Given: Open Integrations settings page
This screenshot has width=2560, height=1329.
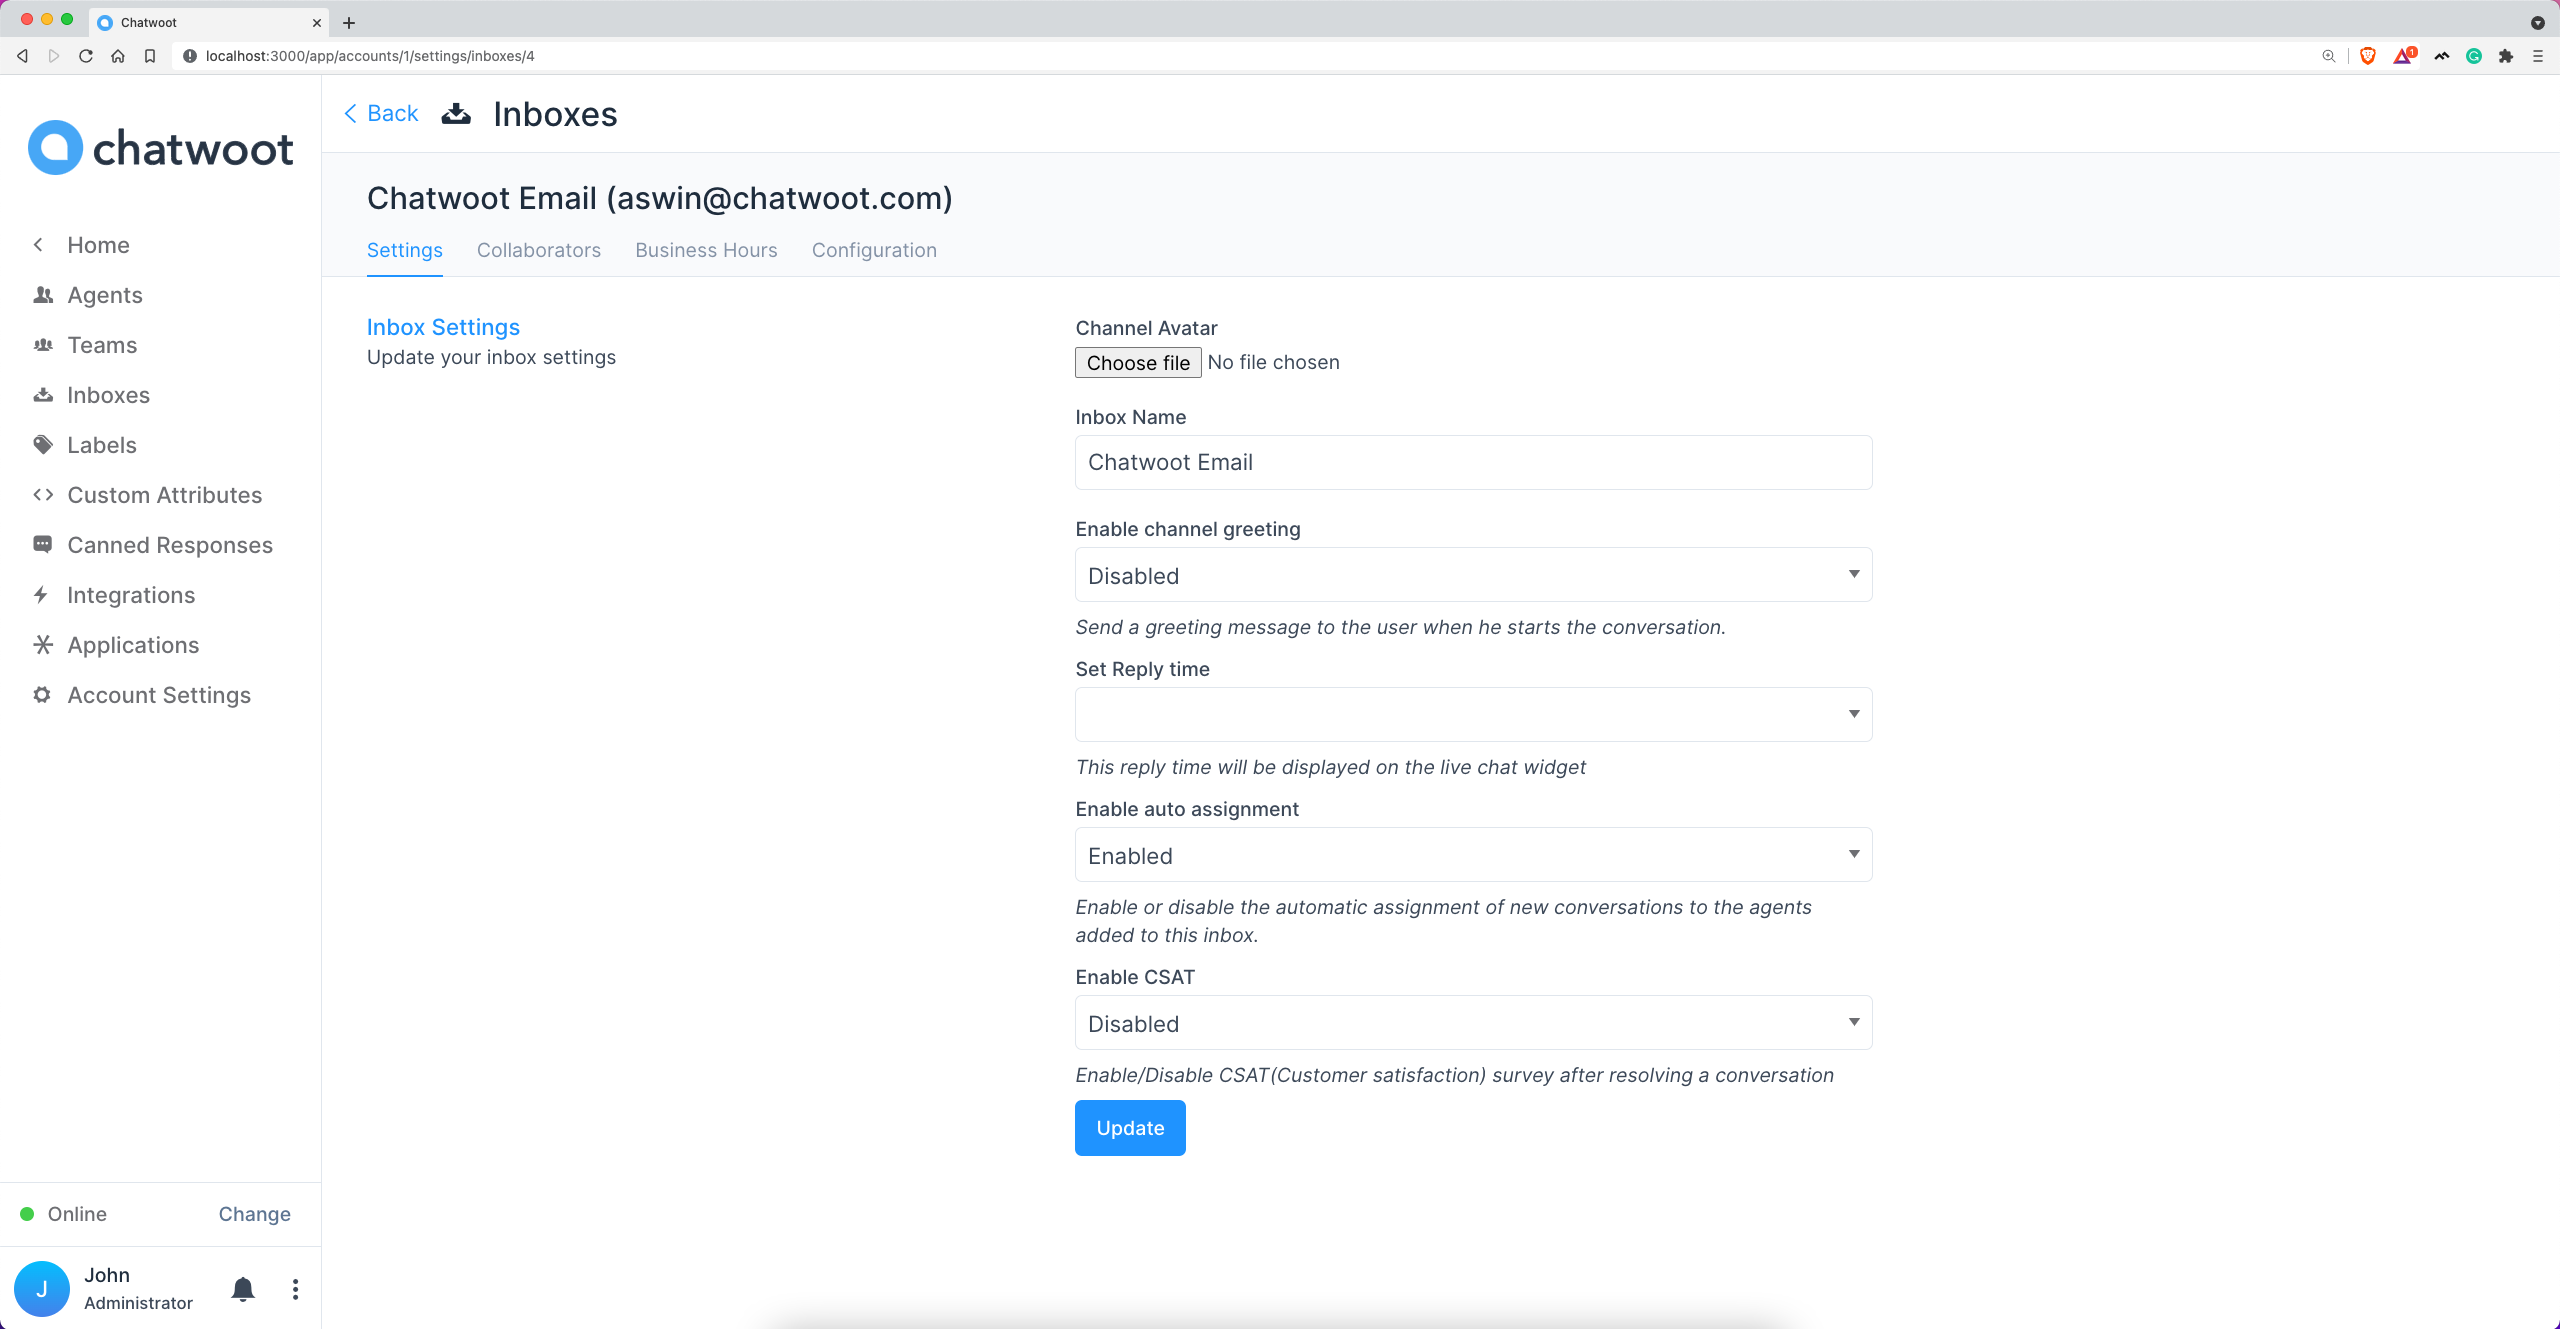Looking at the screenshot, I should click(131, 595).
